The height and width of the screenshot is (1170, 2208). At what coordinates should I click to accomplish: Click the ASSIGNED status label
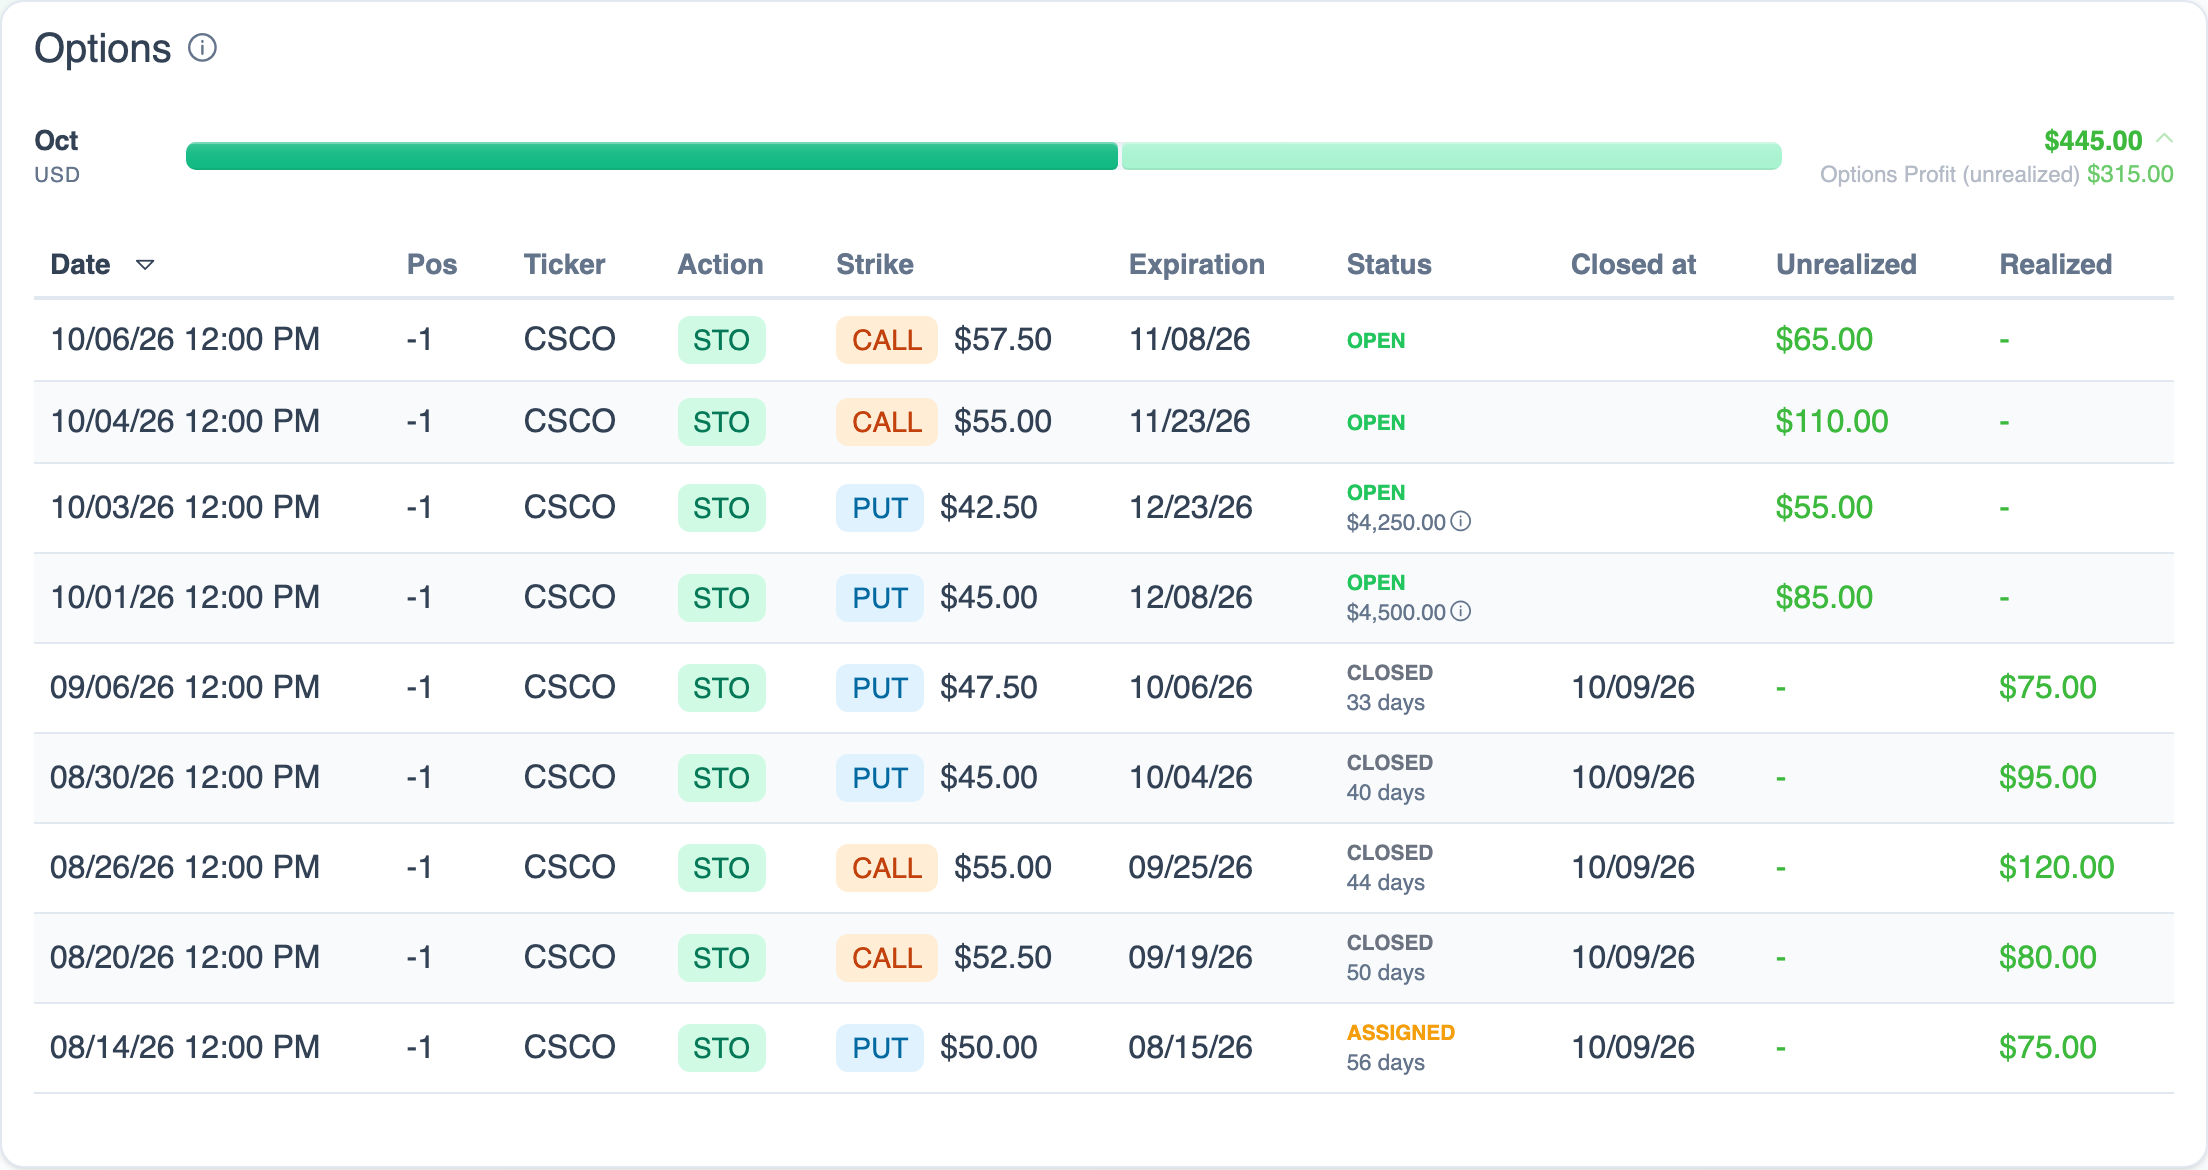pyautogui.click(x=1400, y=1033)
